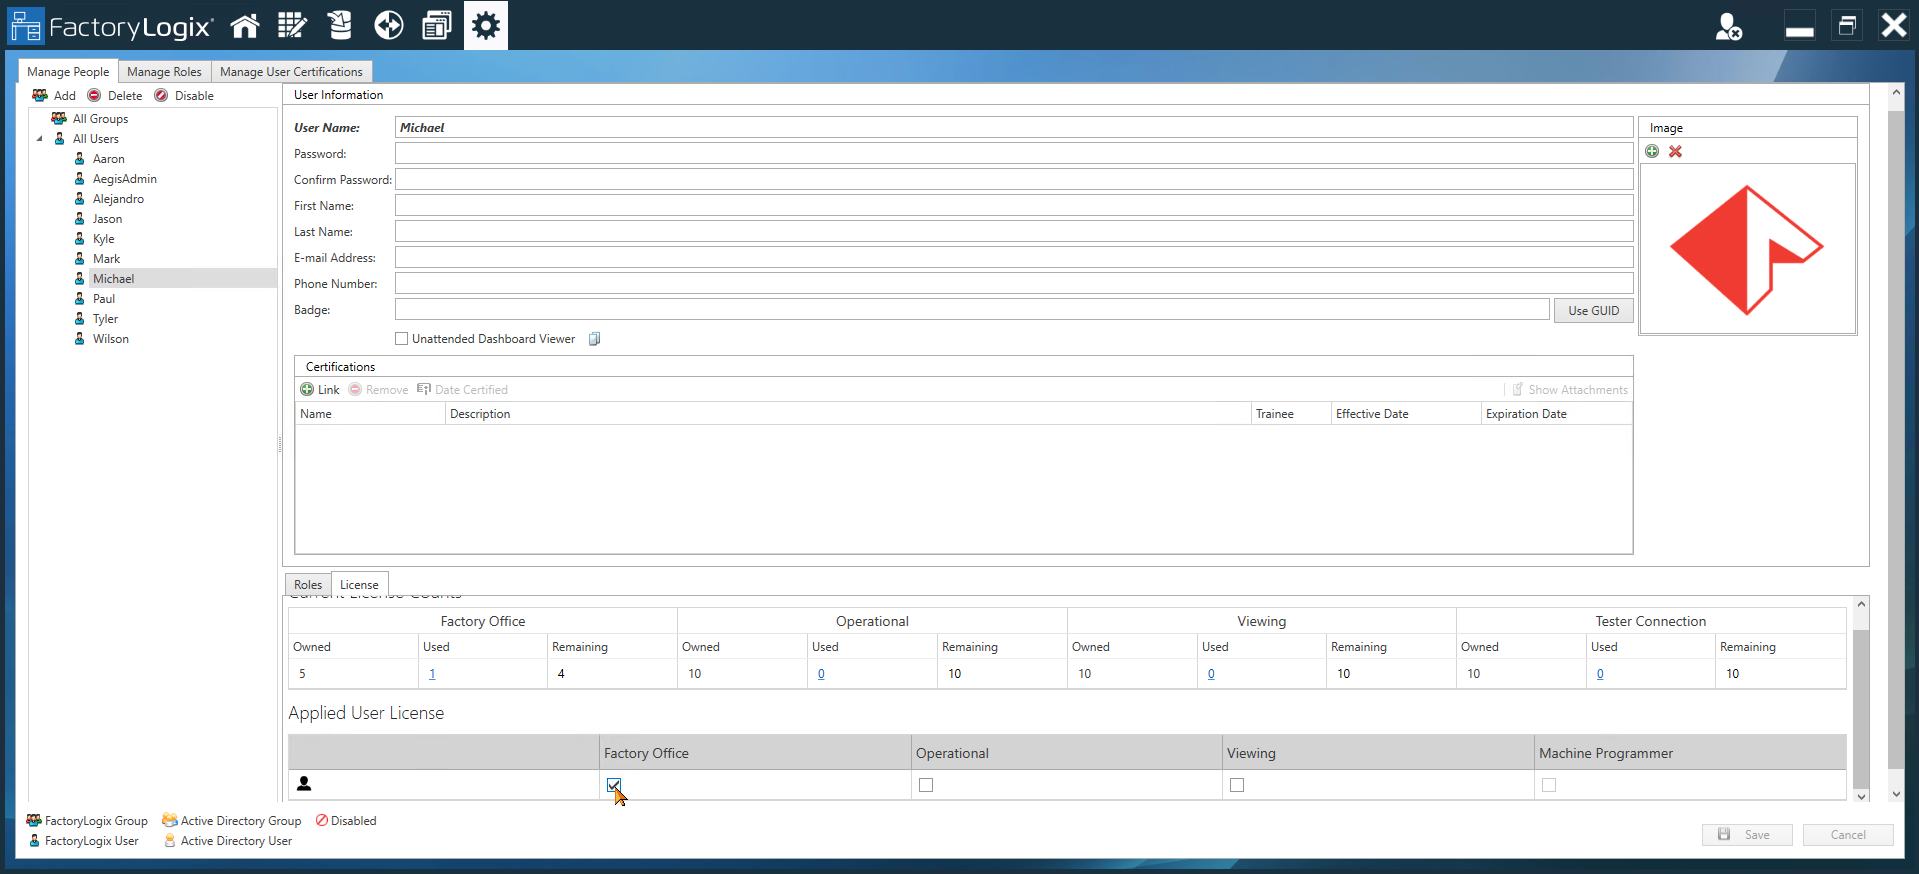1919x874 pixels.
Task: Open the Roles tab
Action: point(308,585)
